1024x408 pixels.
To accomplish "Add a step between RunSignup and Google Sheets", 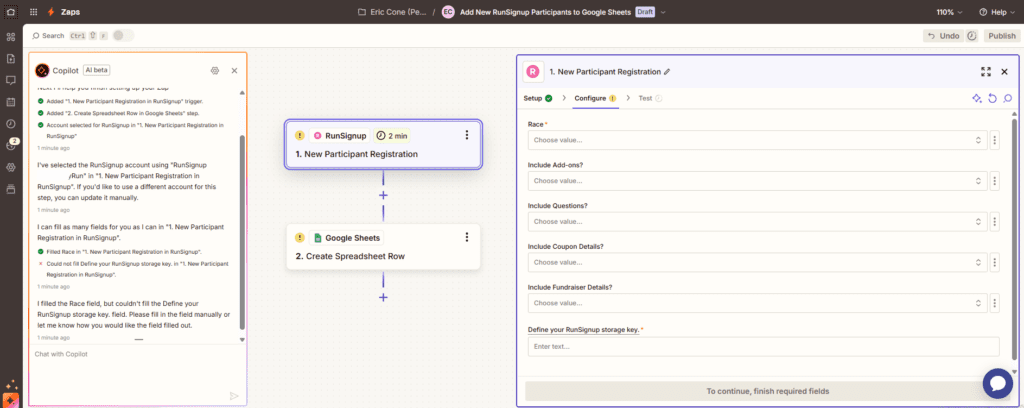I will (x=383, y=195).
